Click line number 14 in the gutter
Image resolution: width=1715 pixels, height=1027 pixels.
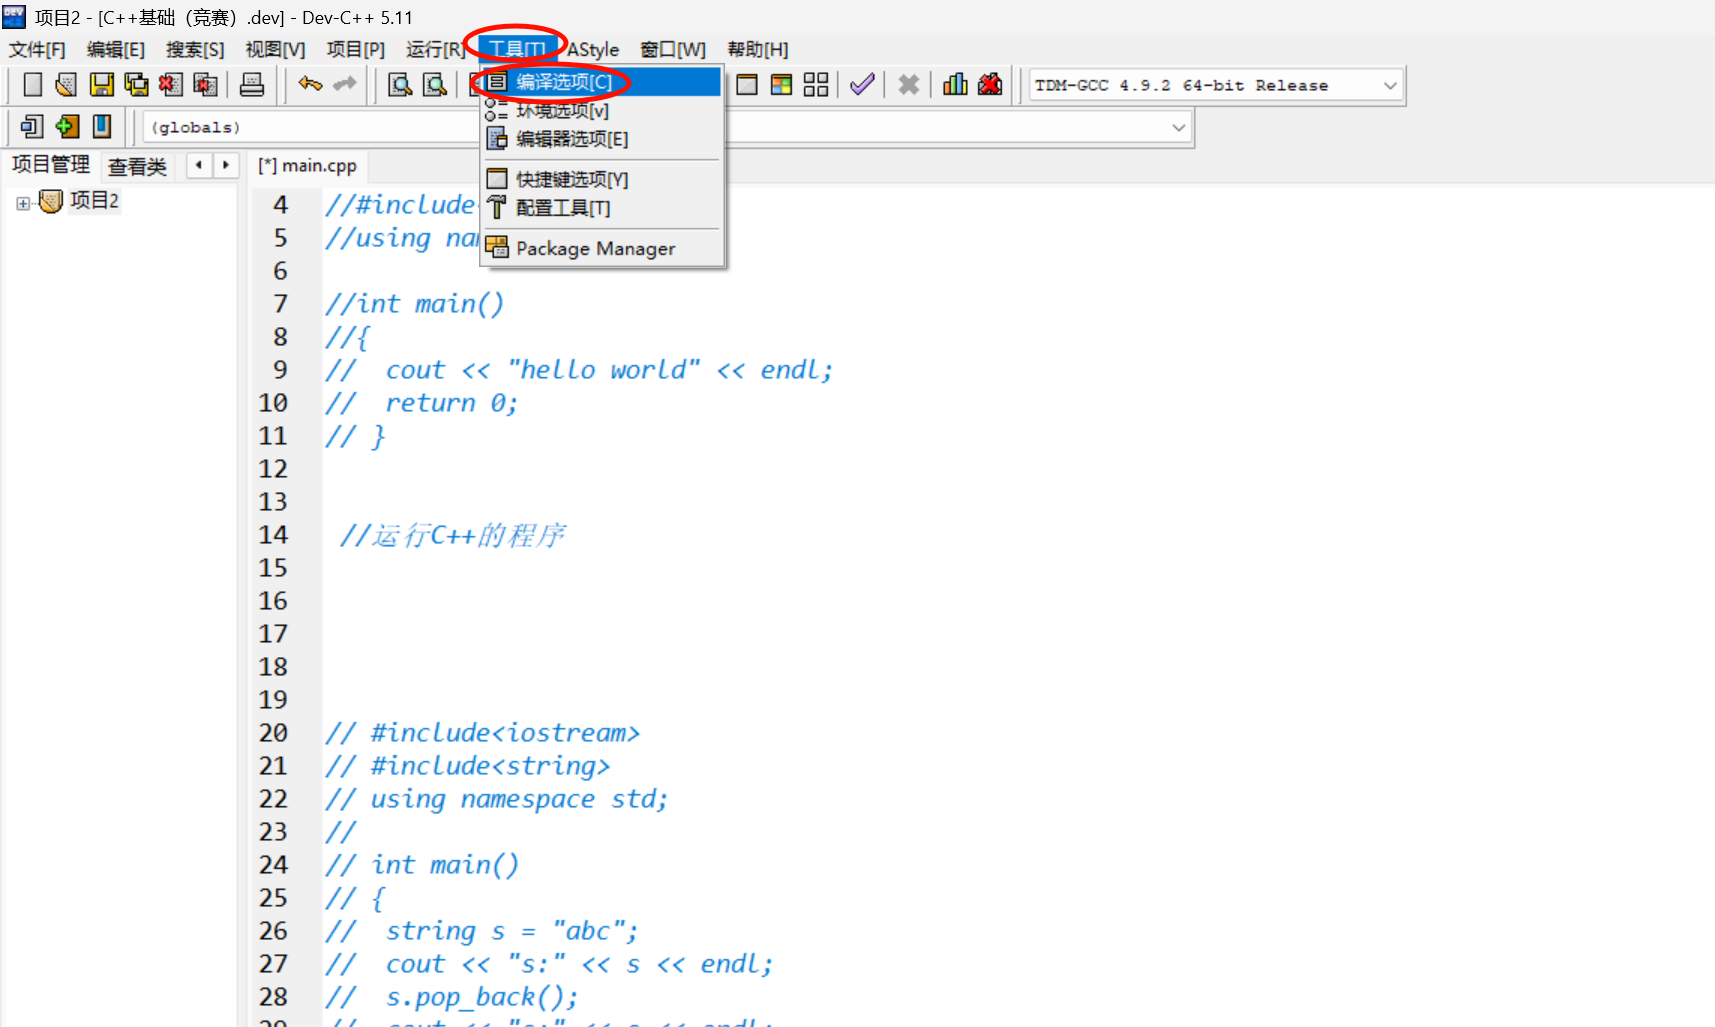(x=273, y=535)
